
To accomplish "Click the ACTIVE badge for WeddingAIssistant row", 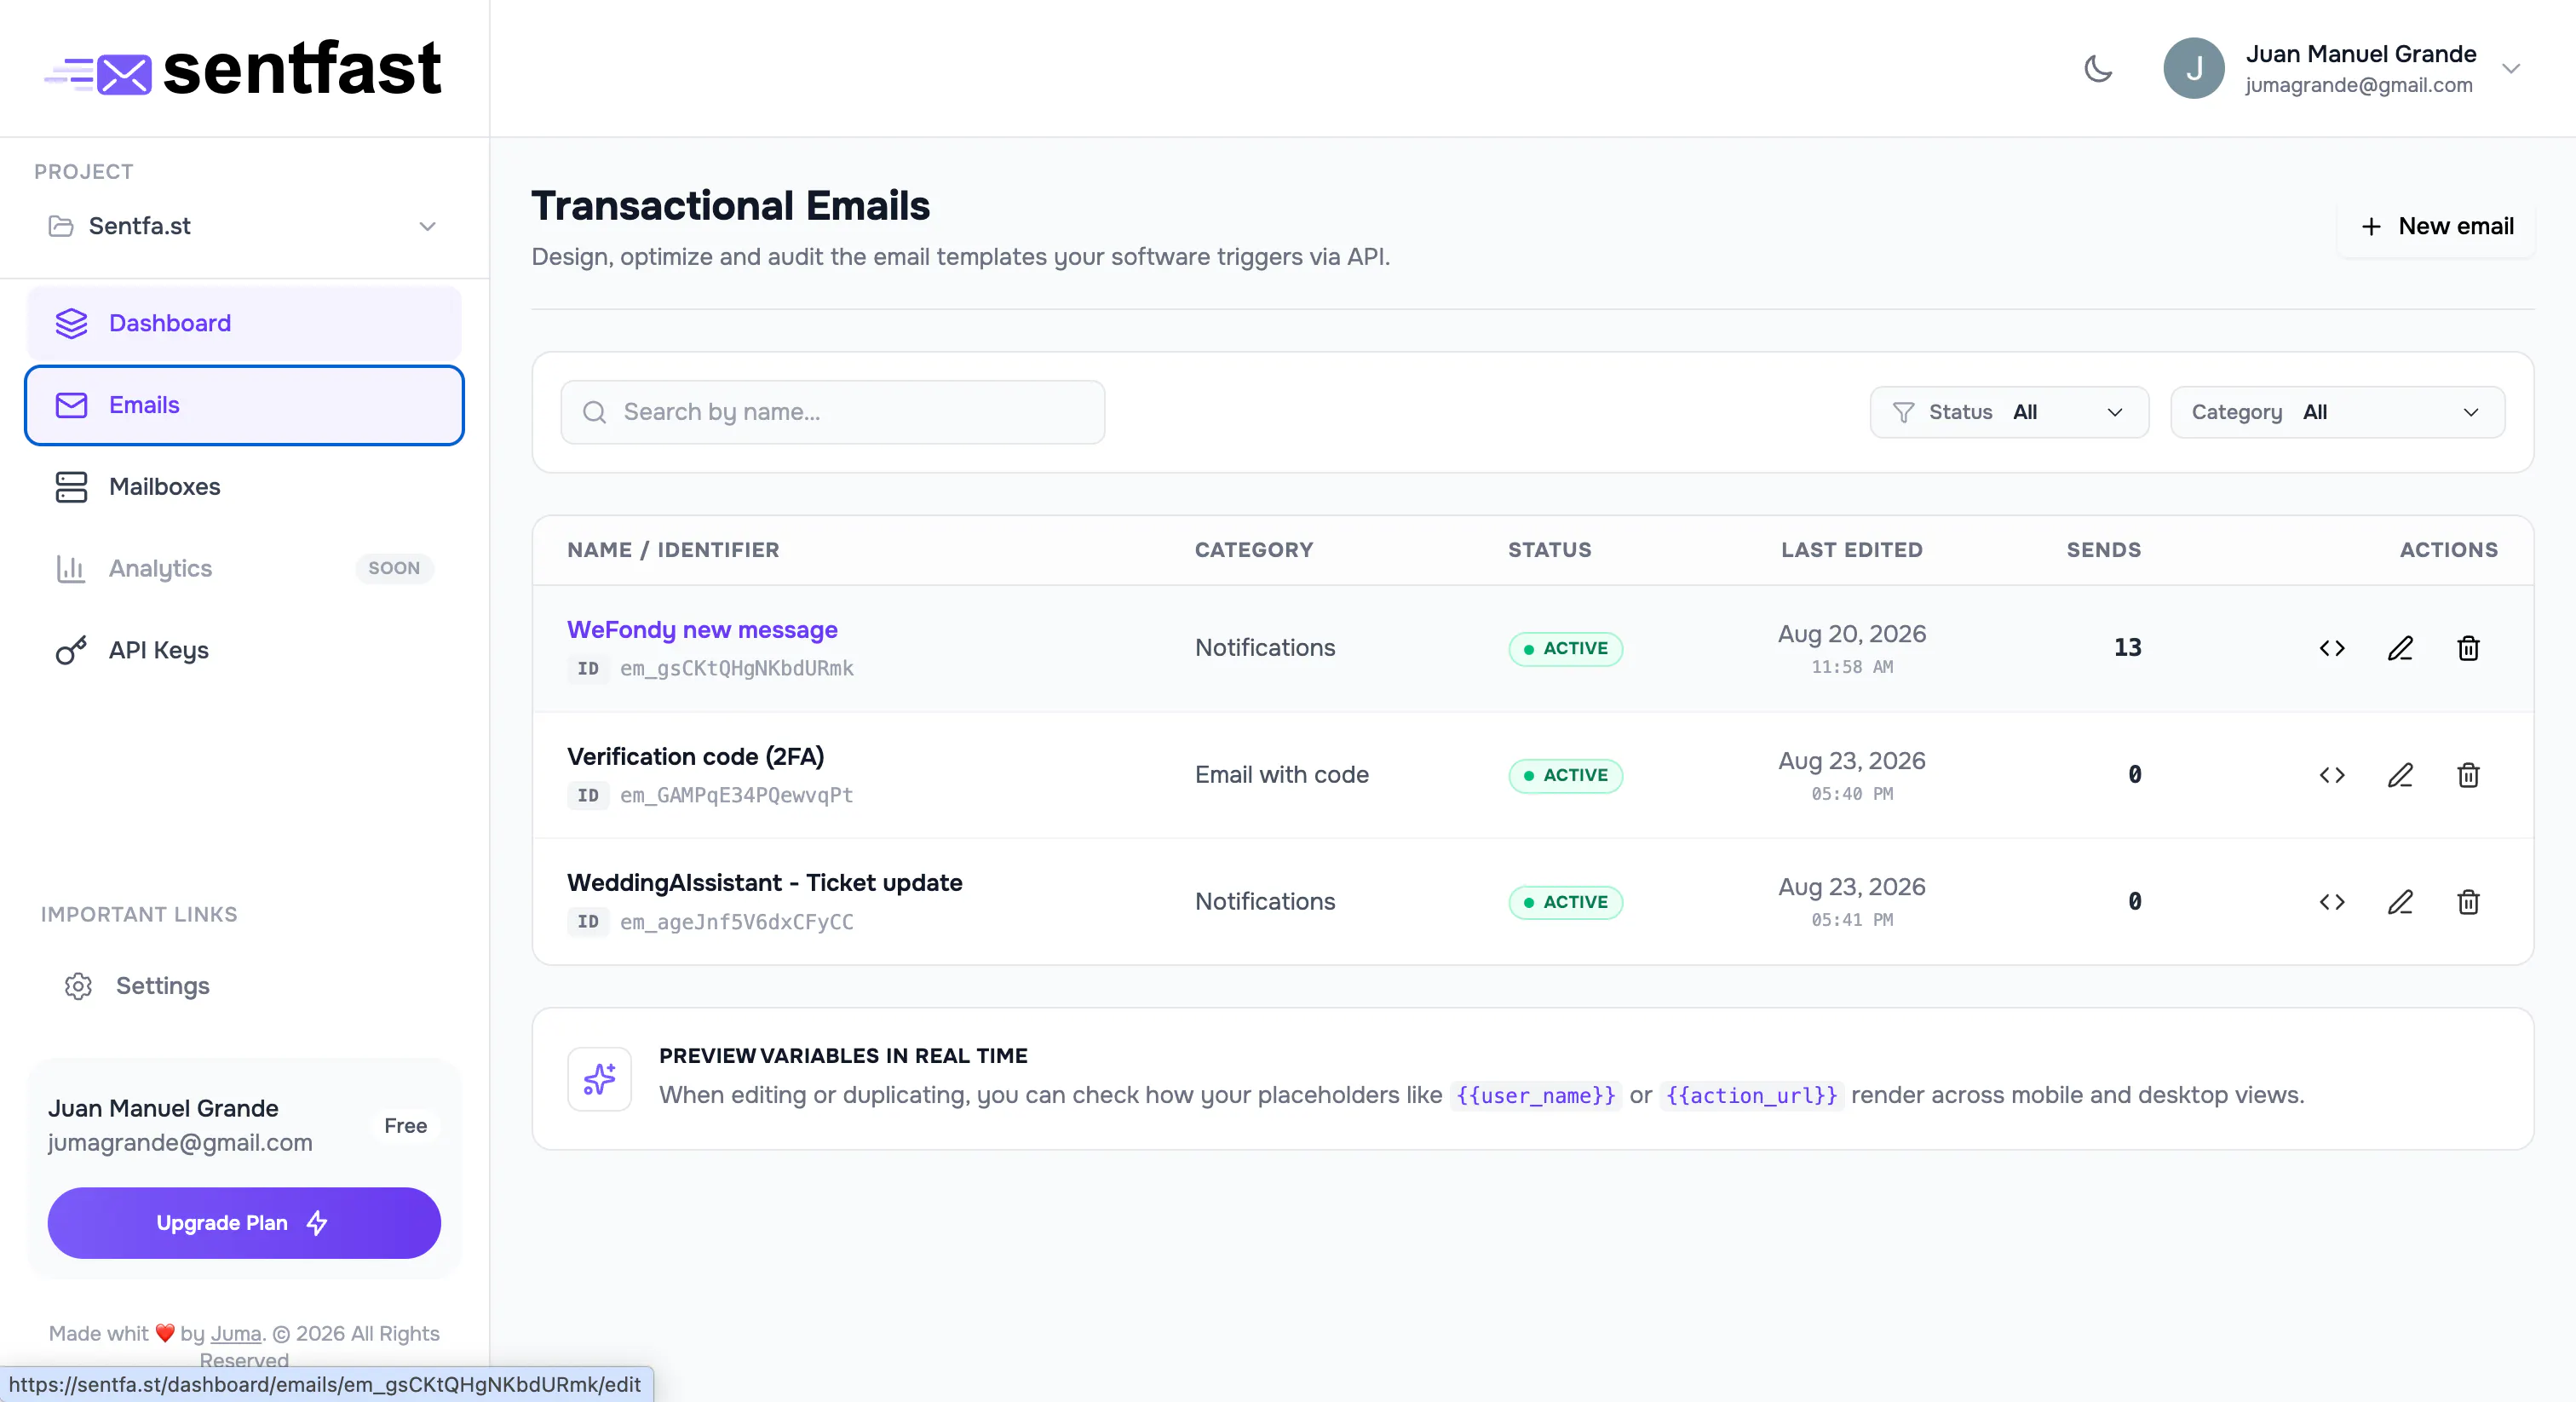I will click(x=1565, y=902).
